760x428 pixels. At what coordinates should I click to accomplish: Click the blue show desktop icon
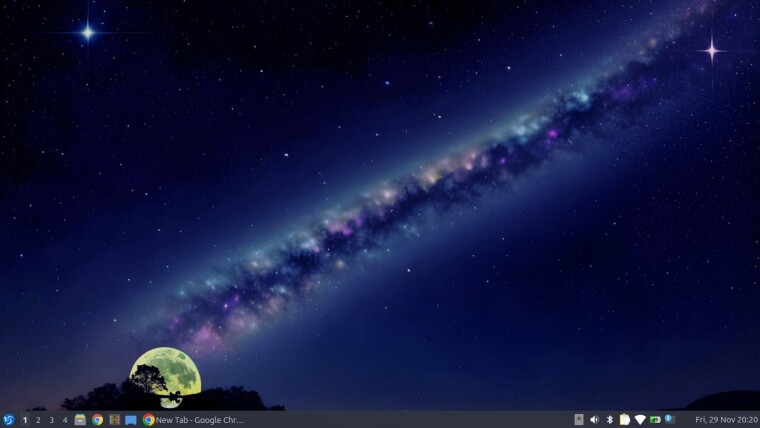pyautogui.click(x=131, y=420)
